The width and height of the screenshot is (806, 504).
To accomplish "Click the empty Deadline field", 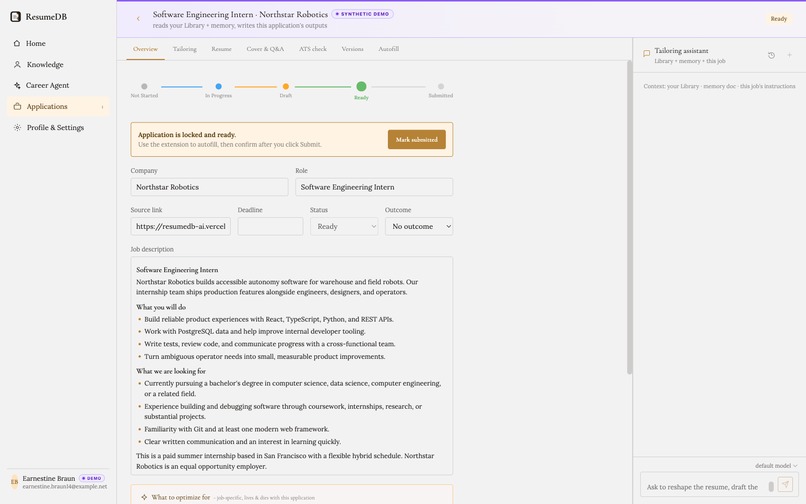I will pos(270,226).
